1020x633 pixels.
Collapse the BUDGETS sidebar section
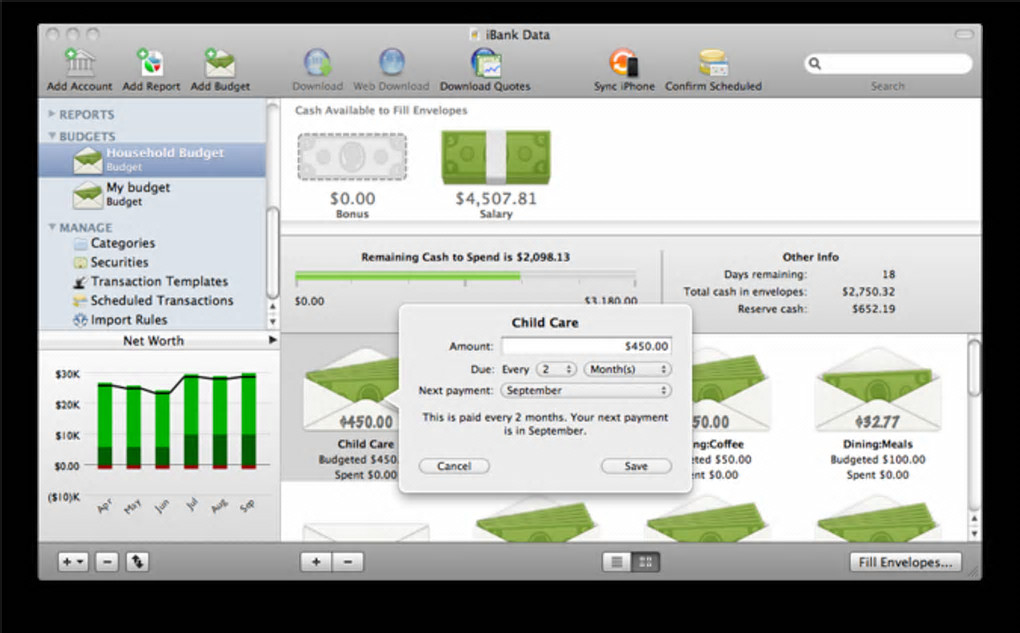click(x=51, y=136)
